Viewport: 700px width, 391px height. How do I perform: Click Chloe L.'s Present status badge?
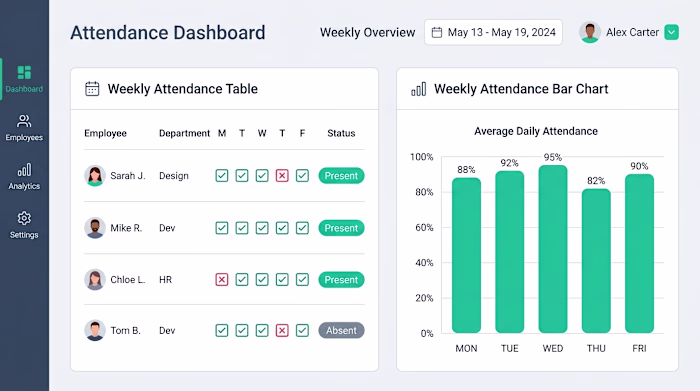[342, 280]
